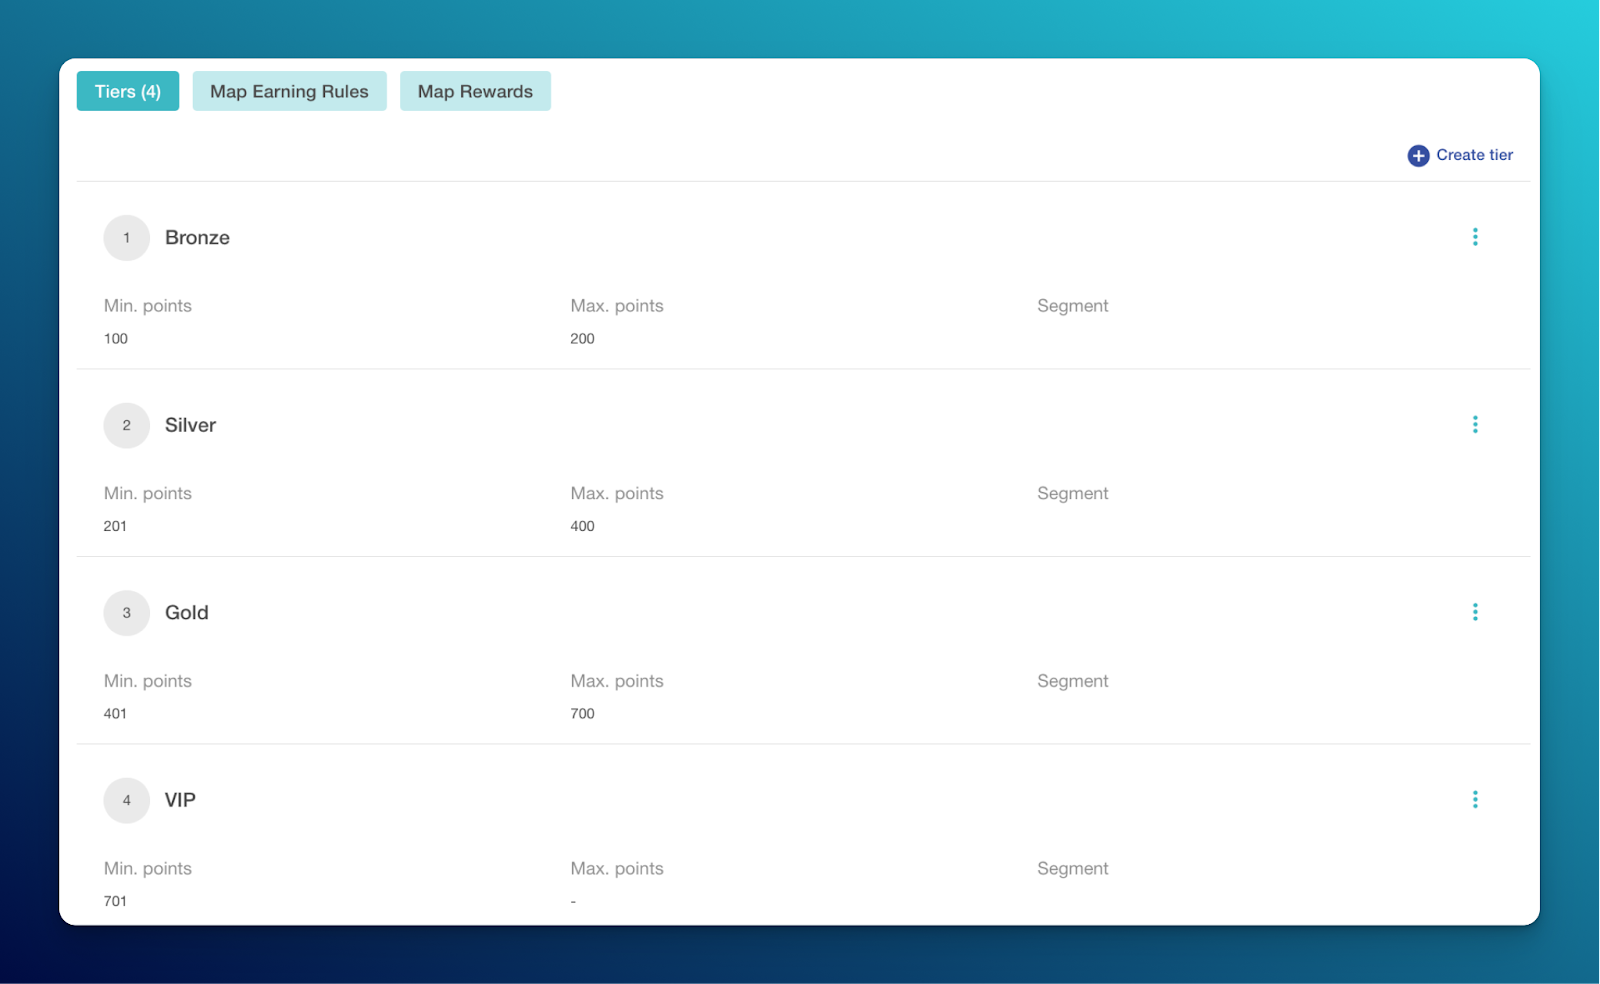Click the VIP tier number badge

126,800
